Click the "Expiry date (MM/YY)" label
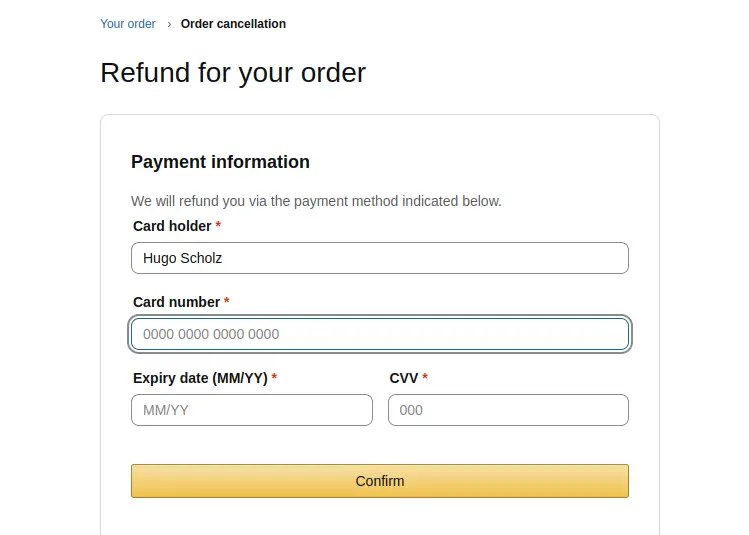749x535 pixels. (x=200, y=378)
